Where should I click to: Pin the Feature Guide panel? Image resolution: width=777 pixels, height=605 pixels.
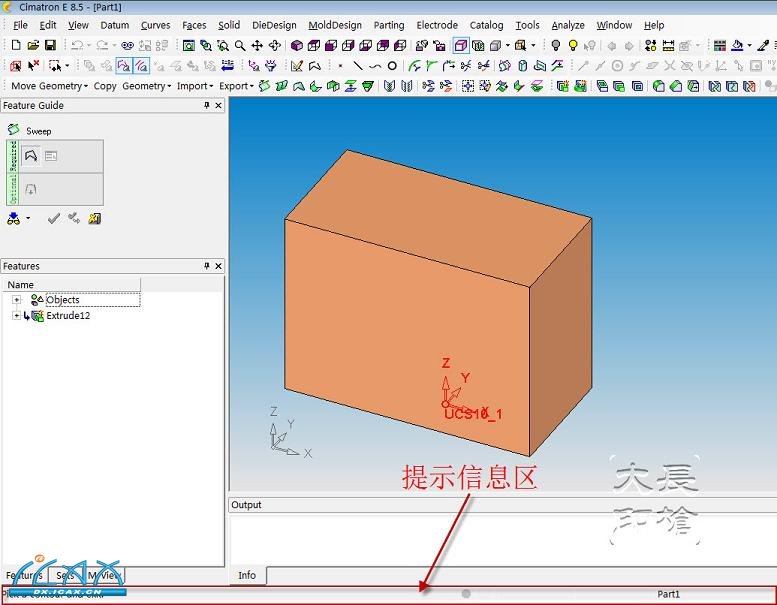click(207, 105)
